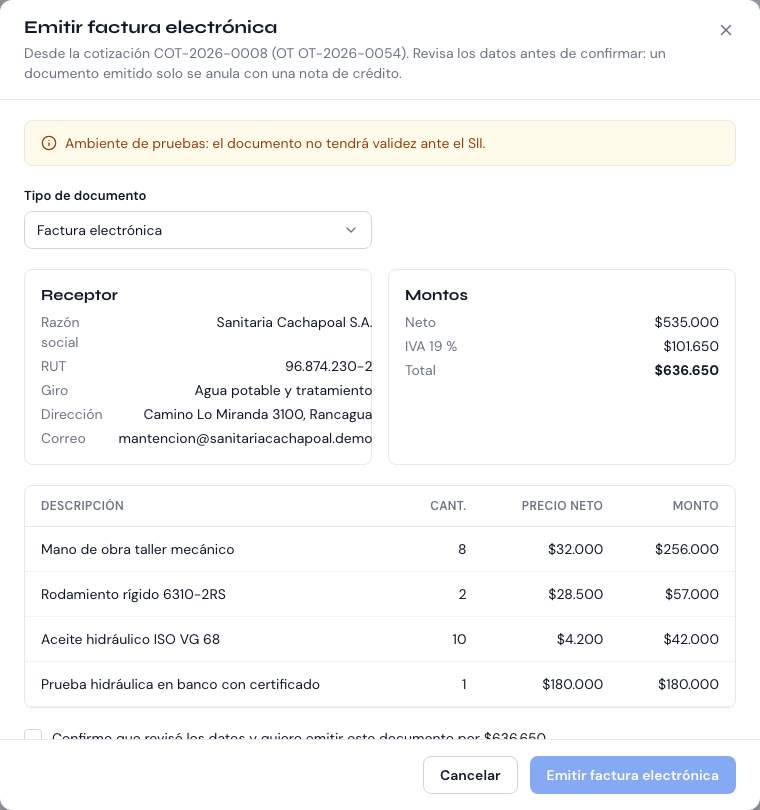Click the DESCRIPCIÓN column header
This screenshot has width=760, height=810.
click(x=82, y=506)
